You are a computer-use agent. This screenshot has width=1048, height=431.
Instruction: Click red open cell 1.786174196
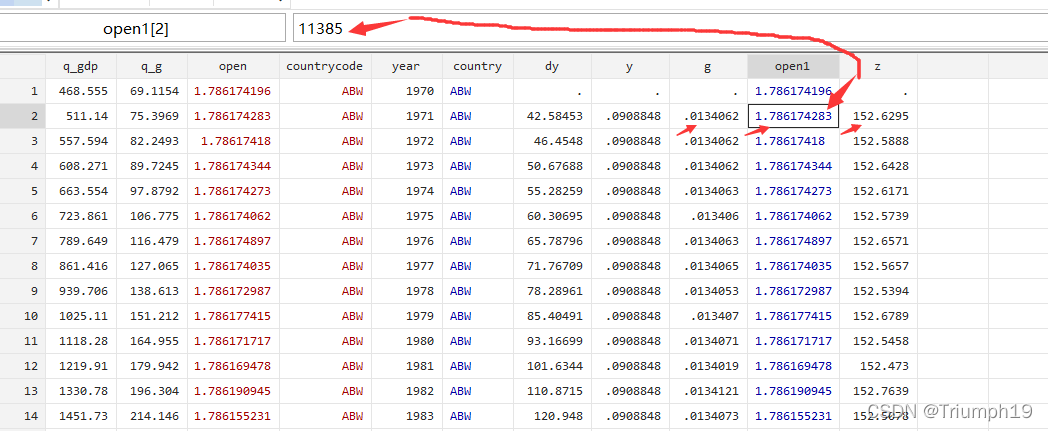[233, 92]
